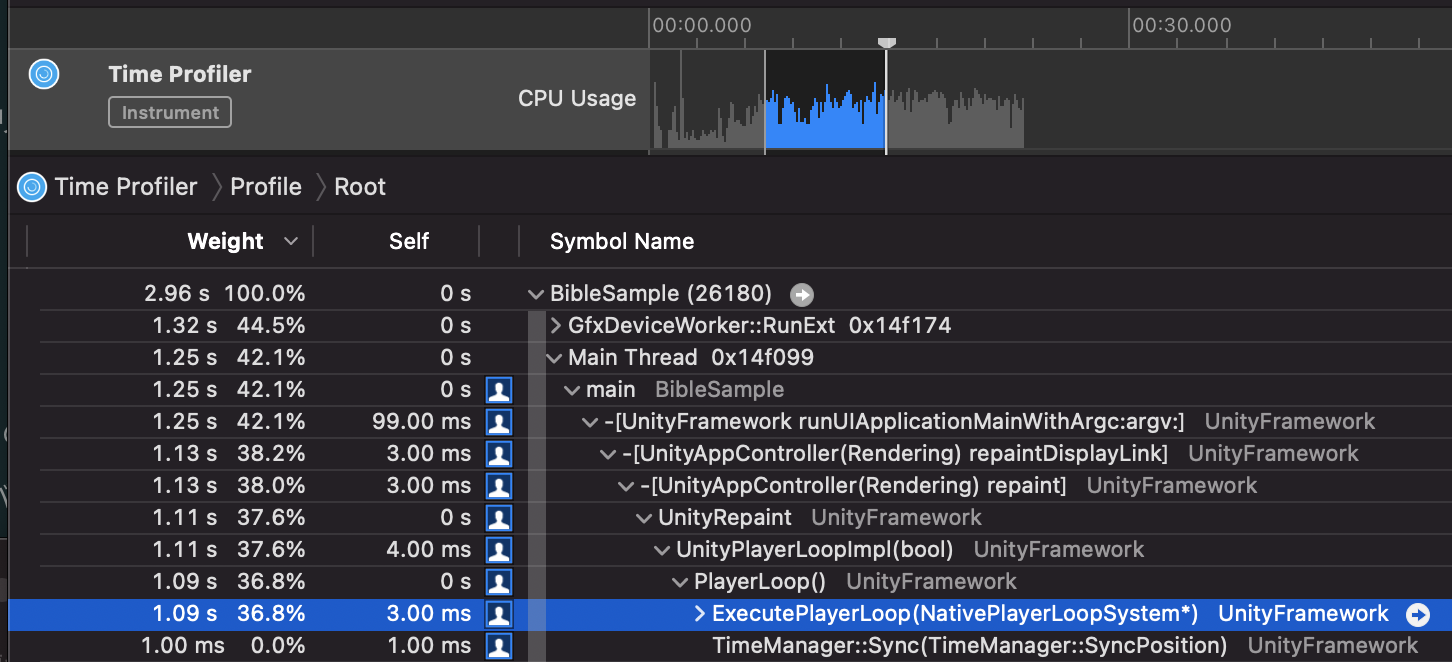Open the Profile breadcrumb item
This screenshot has height=662, width=1452.
coord(265,187)
